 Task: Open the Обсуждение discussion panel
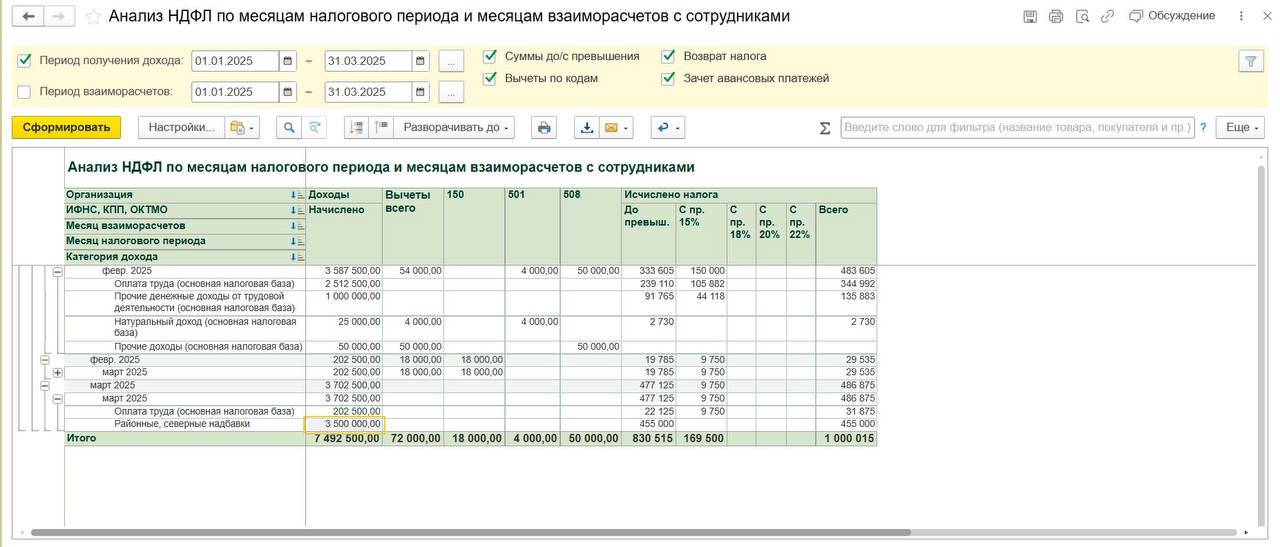[1172, 16]
